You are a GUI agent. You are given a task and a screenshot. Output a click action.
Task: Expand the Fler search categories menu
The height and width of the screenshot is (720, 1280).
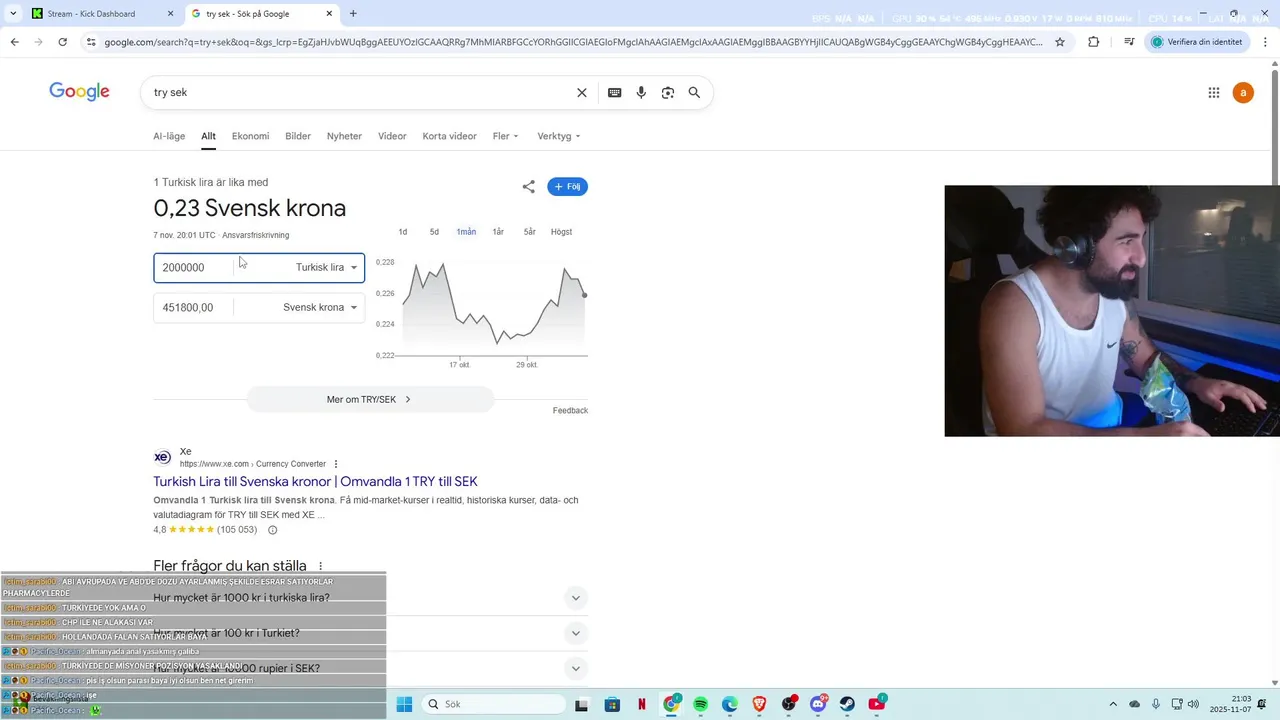tap(505, 136)
